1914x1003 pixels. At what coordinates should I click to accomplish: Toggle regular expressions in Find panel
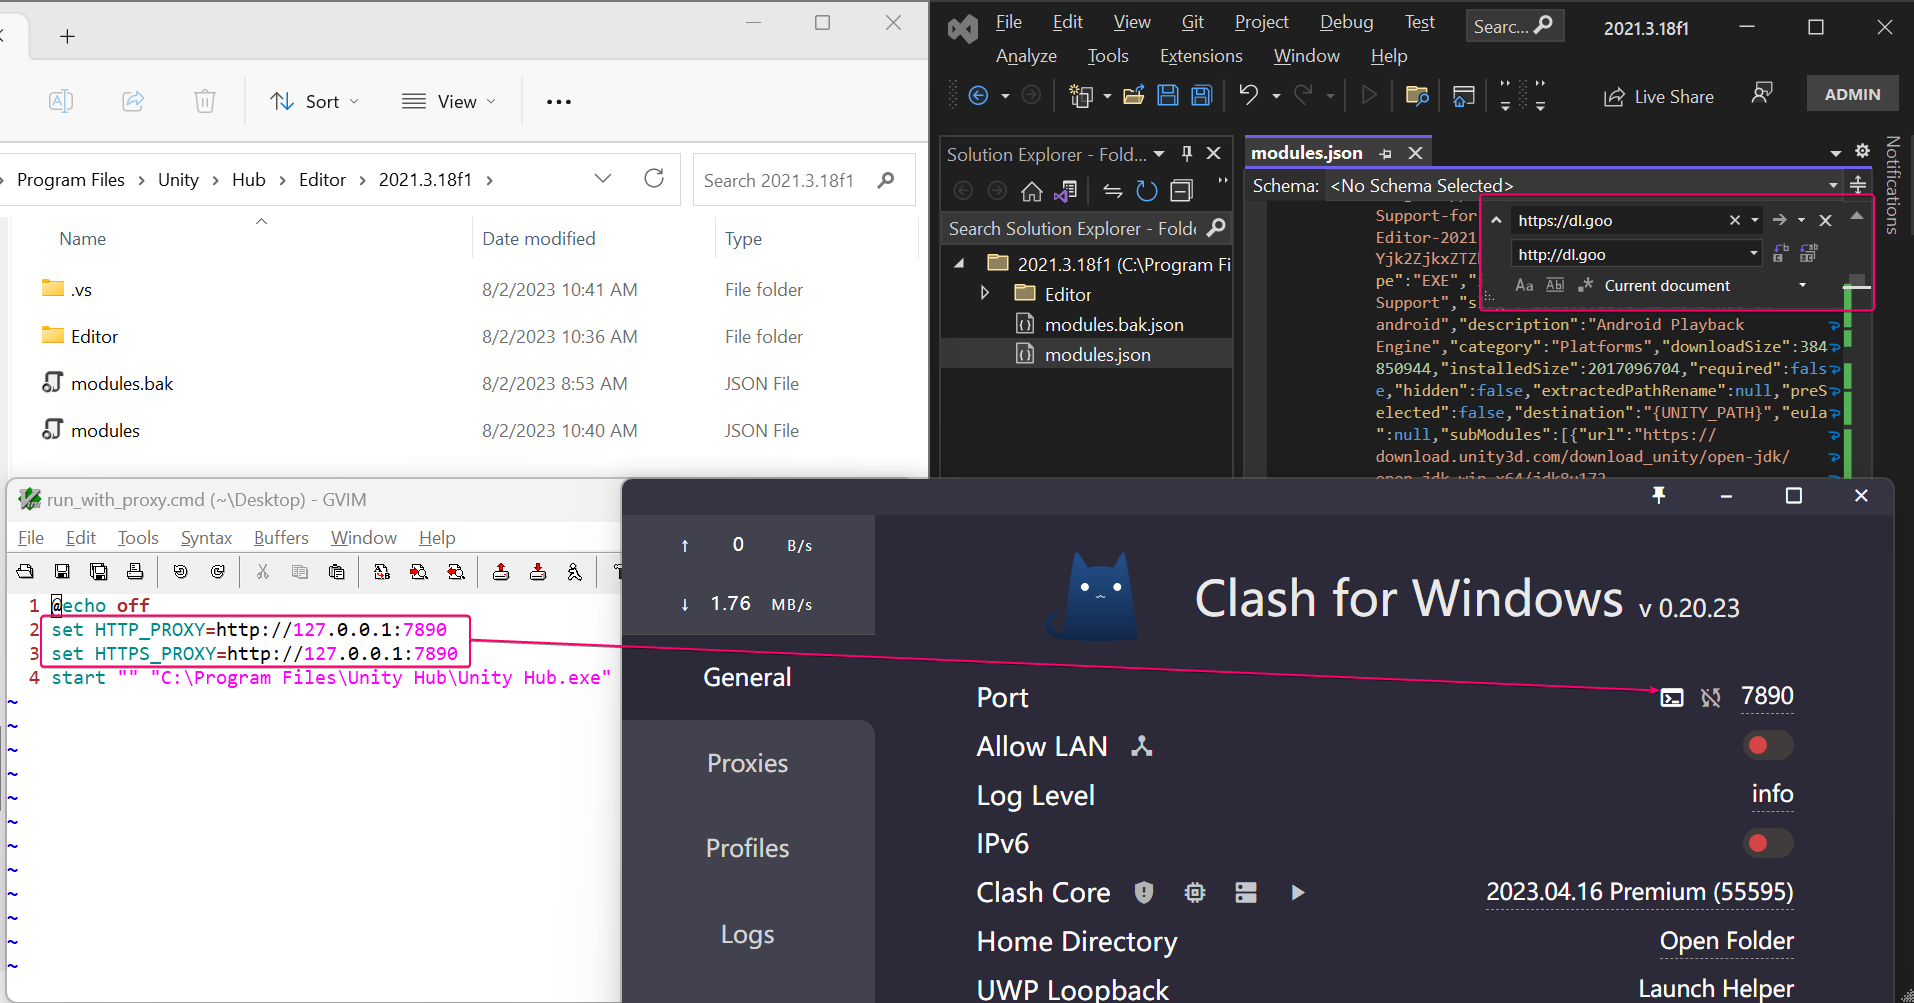[x=1585, y=286]
